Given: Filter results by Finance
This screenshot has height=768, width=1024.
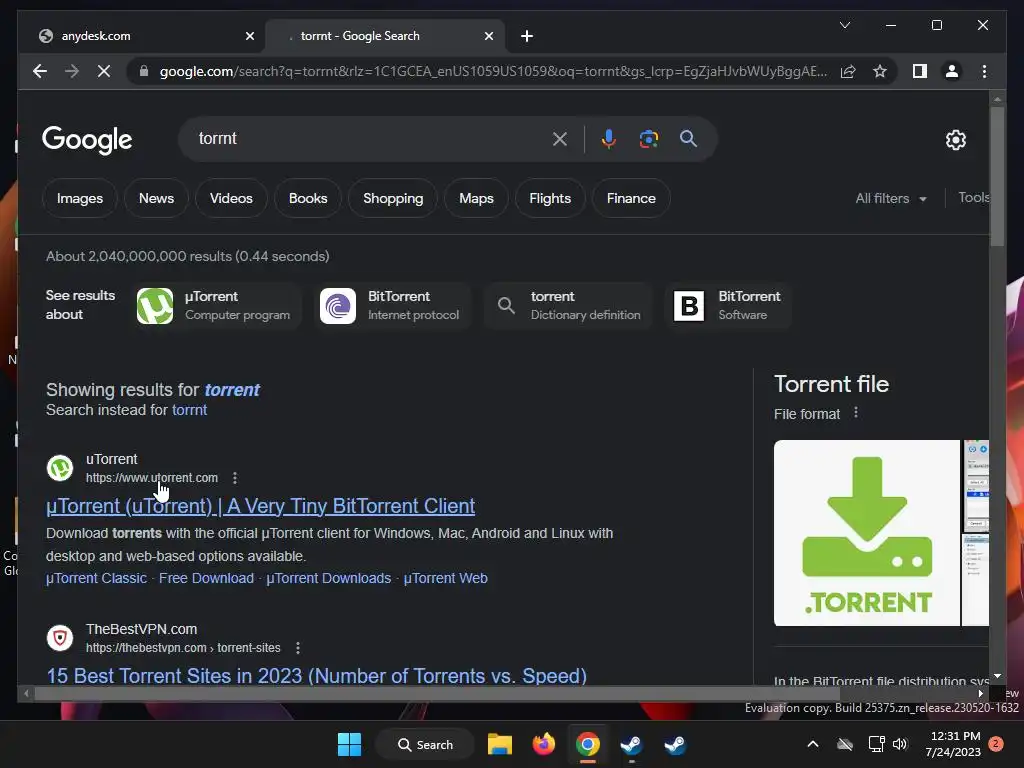Looking at the screenshot, I should (x=631, y=198).
